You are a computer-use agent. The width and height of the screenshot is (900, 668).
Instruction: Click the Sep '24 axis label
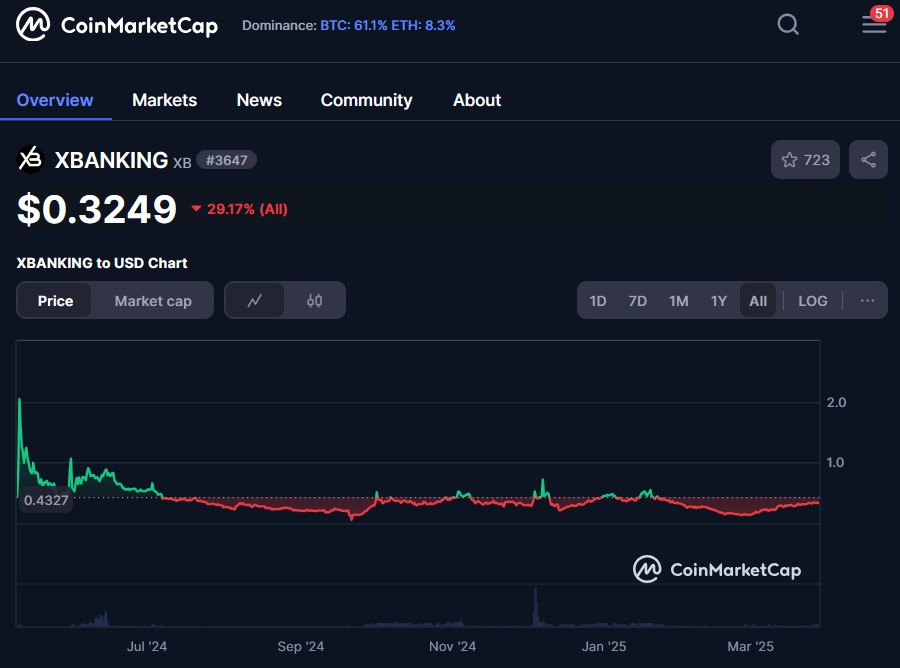[301, 646]
